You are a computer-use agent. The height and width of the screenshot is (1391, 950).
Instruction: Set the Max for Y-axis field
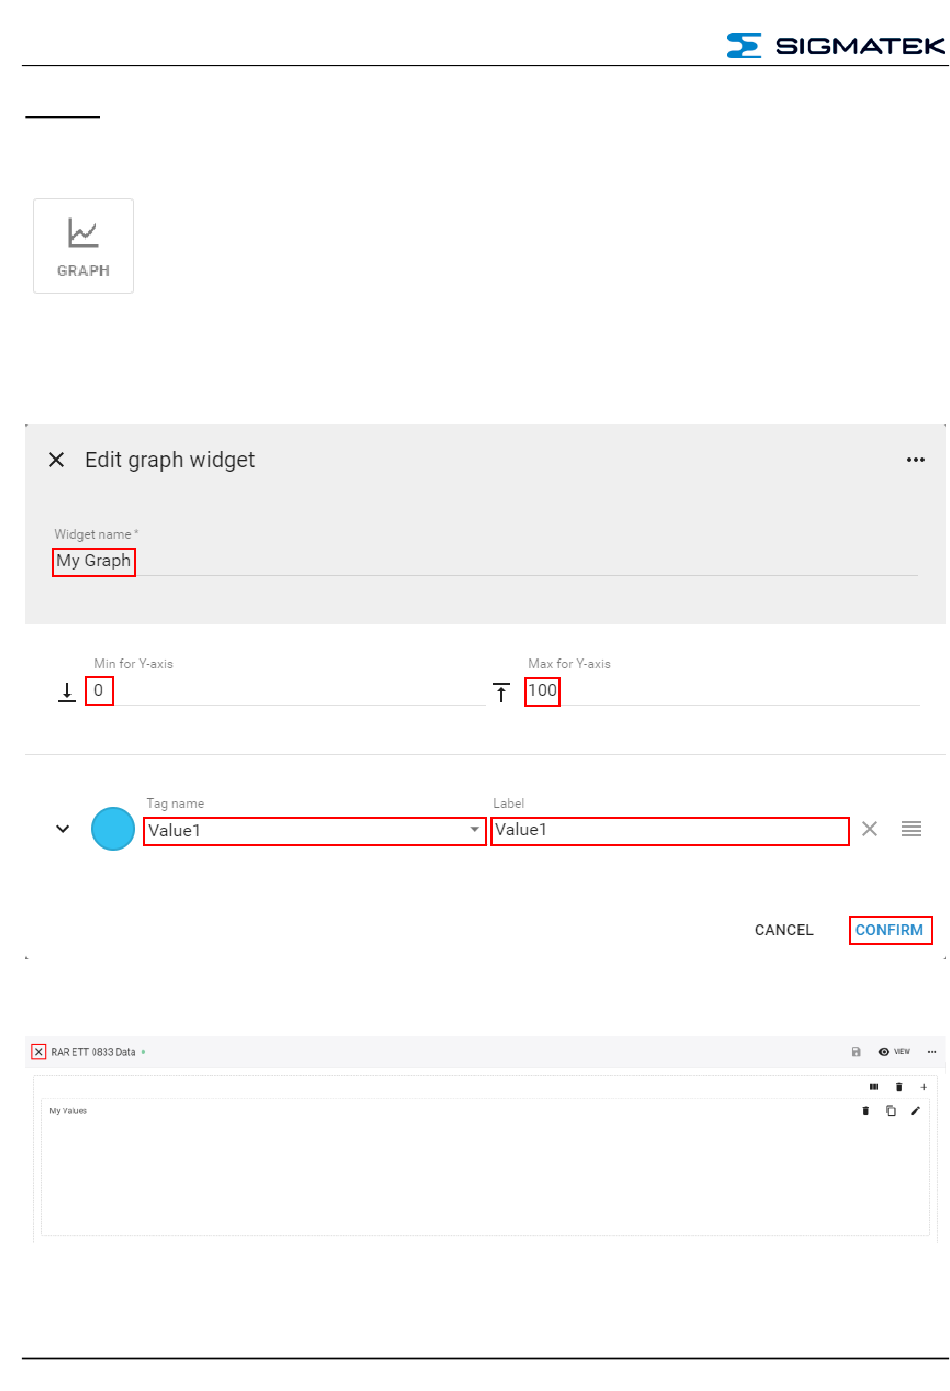tap(722, 691)
